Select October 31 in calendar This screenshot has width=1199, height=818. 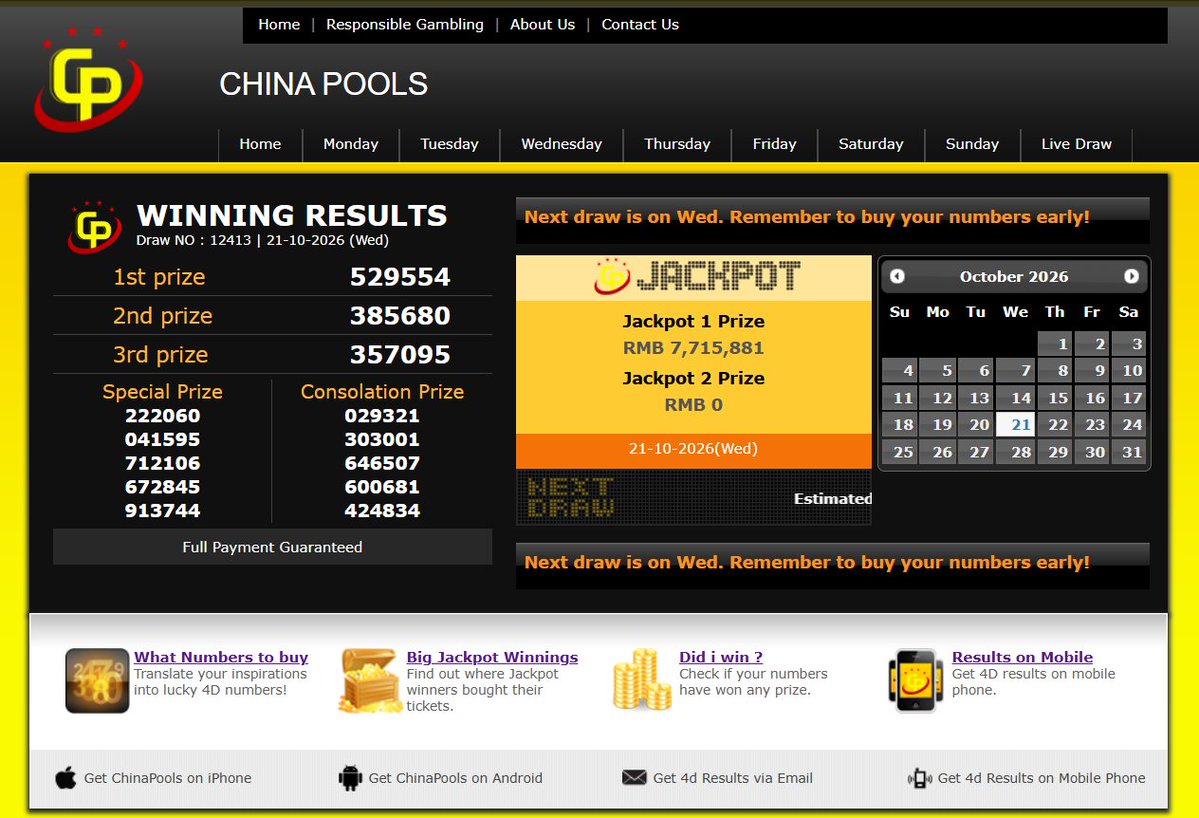point(1129,452)
